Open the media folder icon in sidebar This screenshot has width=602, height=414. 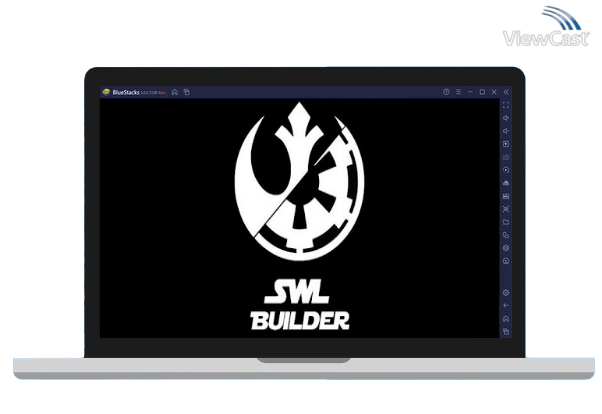506,222
